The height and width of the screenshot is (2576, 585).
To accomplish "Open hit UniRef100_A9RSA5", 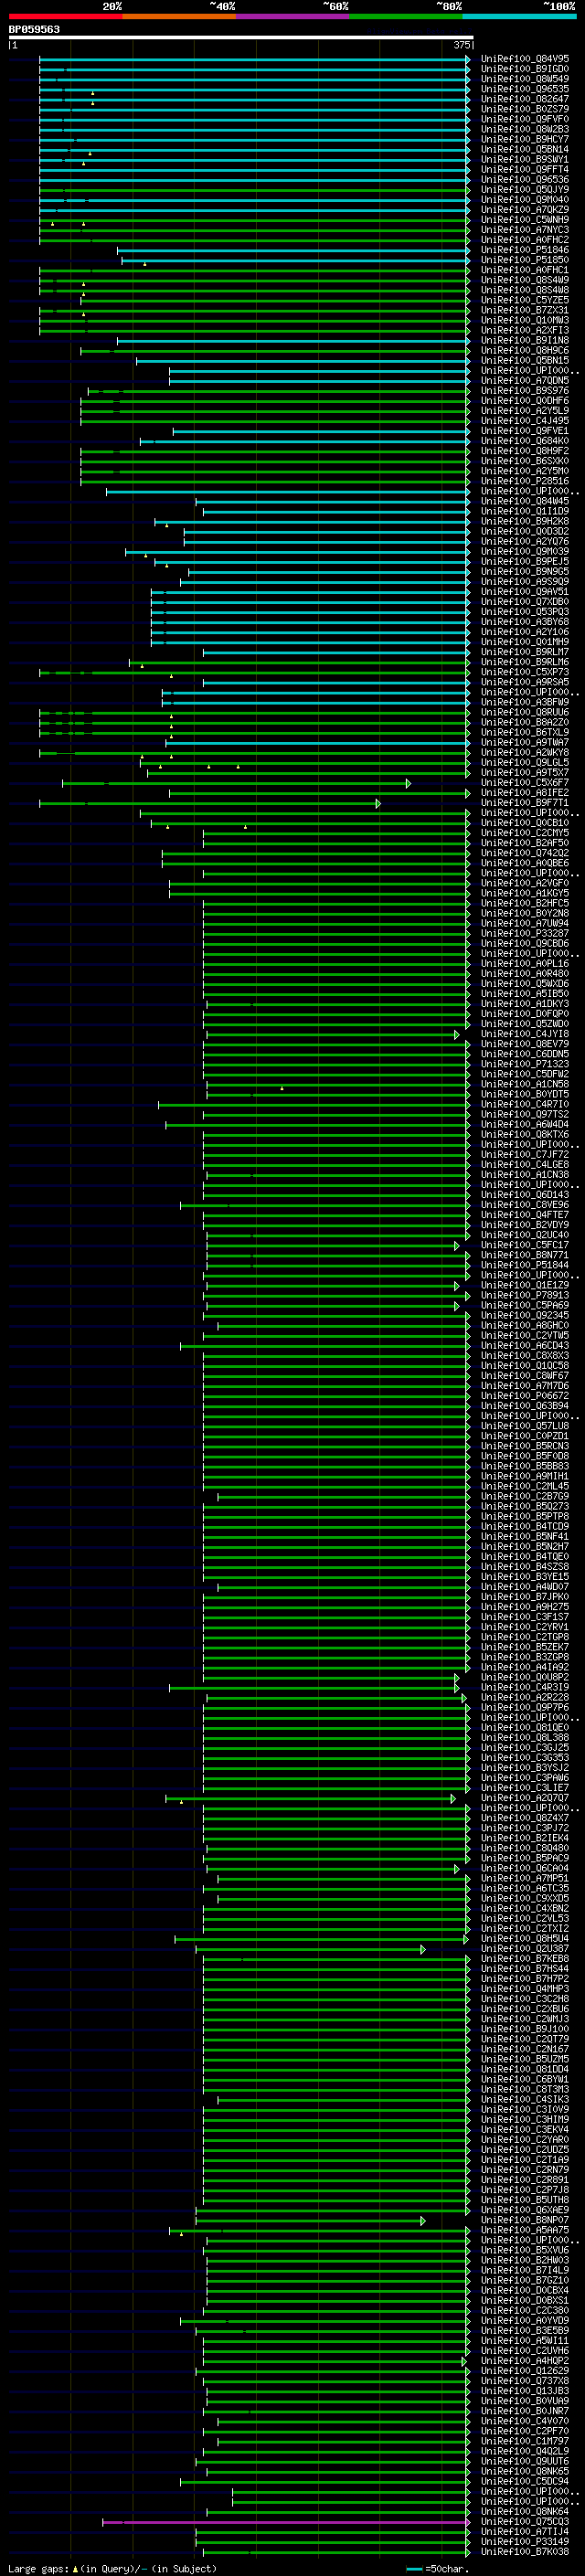I will click(525, 682).
